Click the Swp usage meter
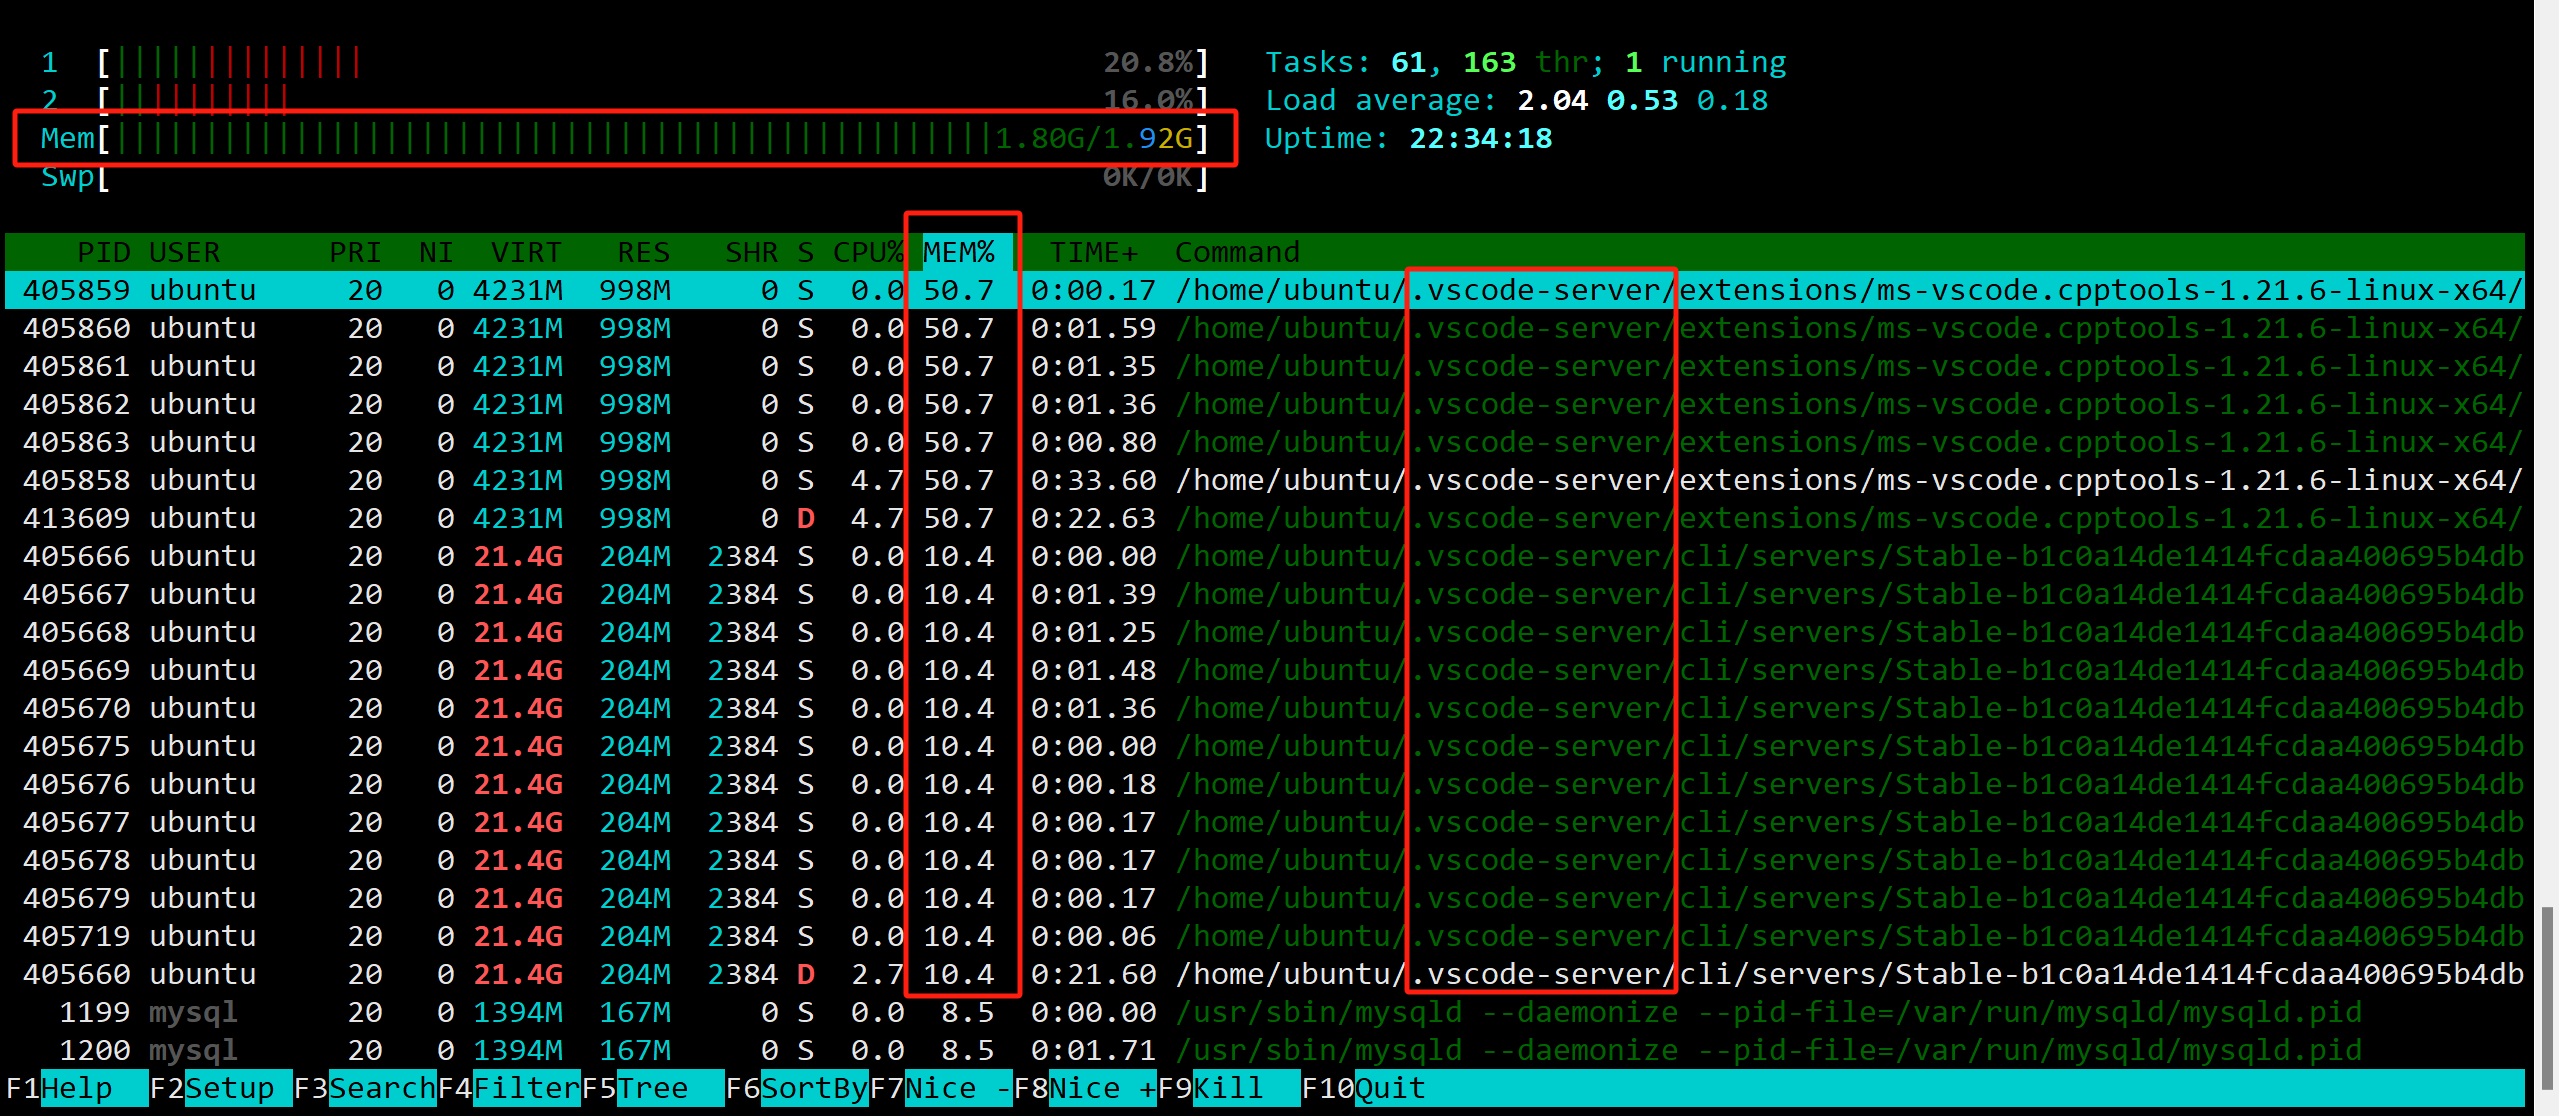2559x1116 pixels. point(625,176)
